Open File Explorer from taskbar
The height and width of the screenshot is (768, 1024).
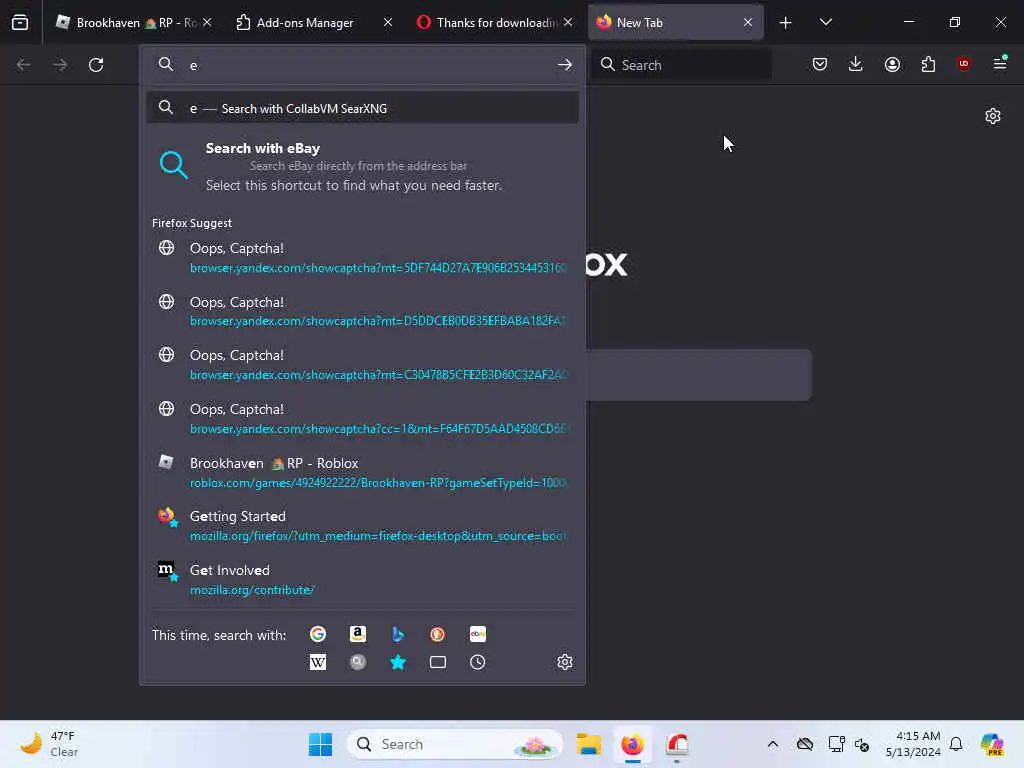[589, 744]
